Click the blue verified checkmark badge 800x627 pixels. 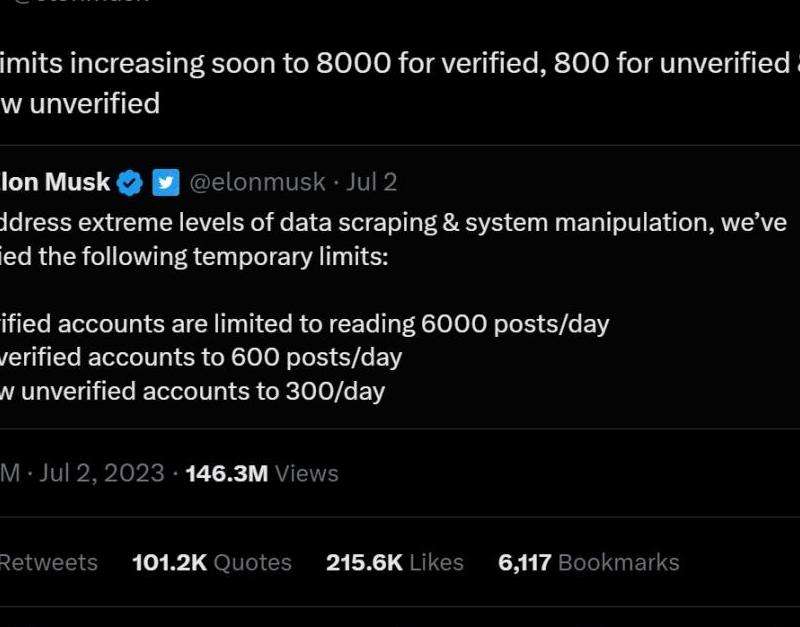130,183
